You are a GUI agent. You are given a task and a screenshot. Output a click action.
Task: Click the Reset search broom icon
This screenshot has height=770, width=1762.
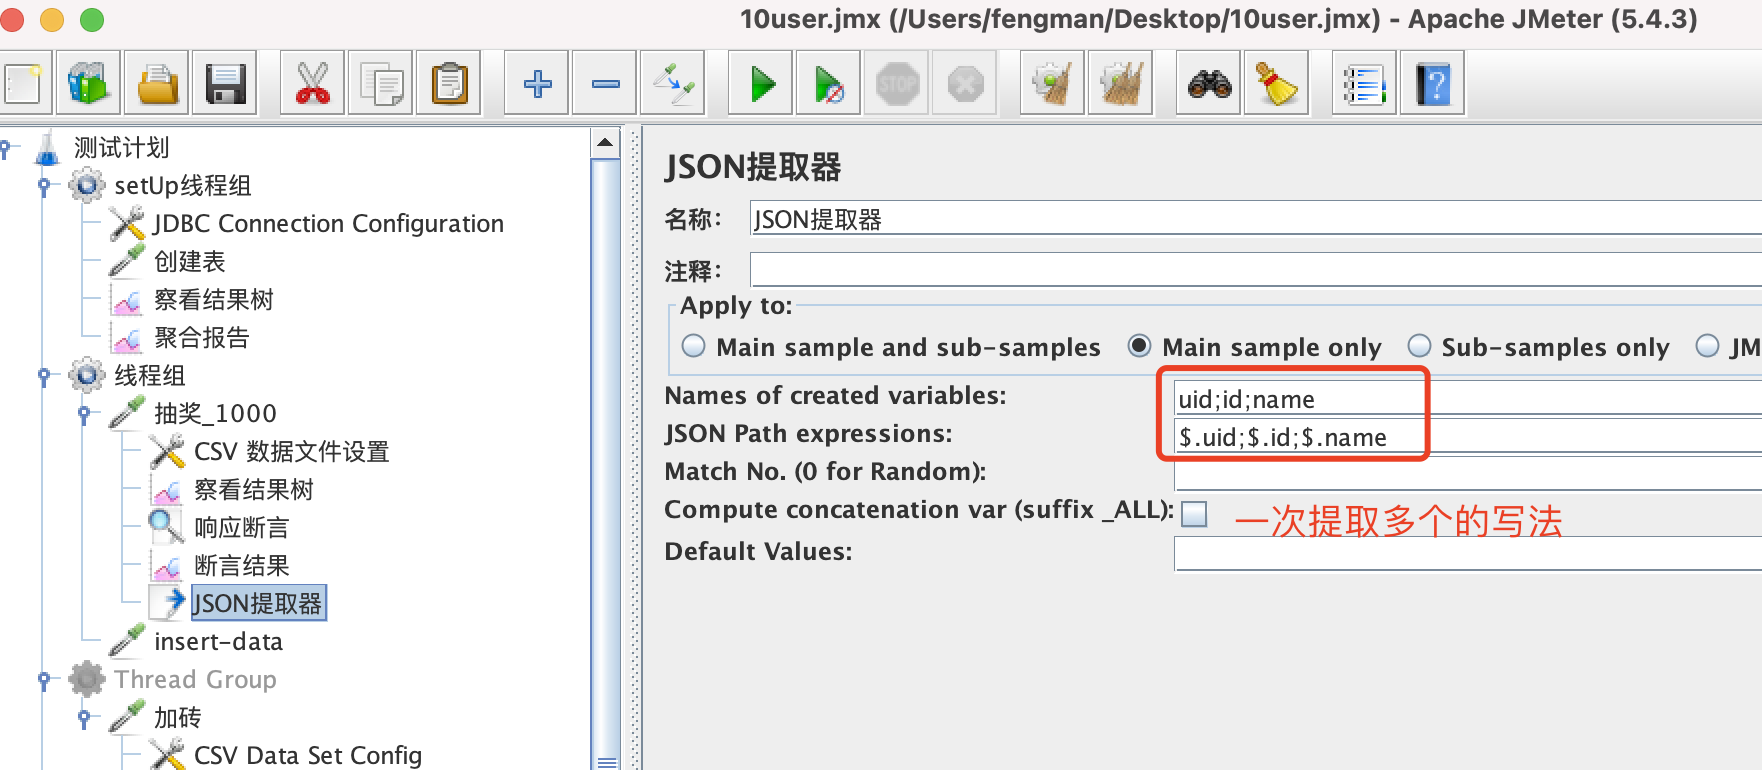pos(1277,84)
